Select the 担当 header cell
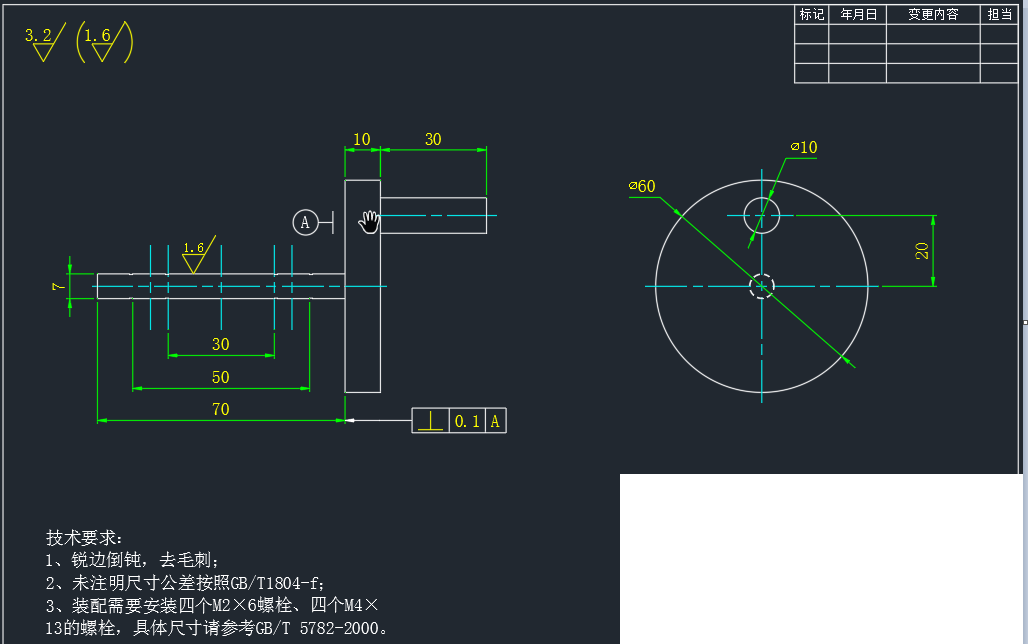Viewport: 1028px width, 644px height. (998, 14)
